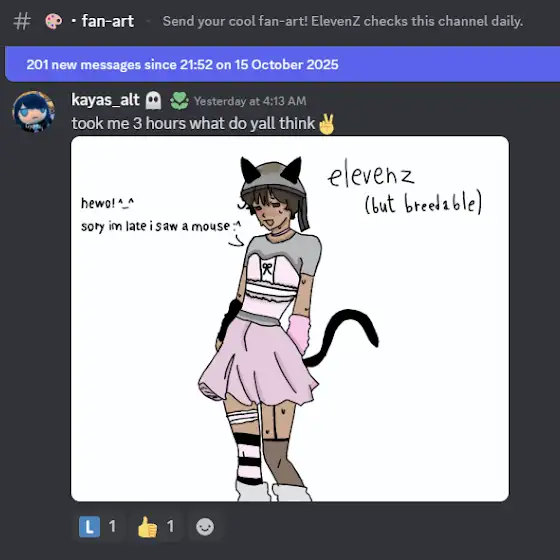Click the fan-art channel name
Screen dimensions: 560x560
click(108, 21)
